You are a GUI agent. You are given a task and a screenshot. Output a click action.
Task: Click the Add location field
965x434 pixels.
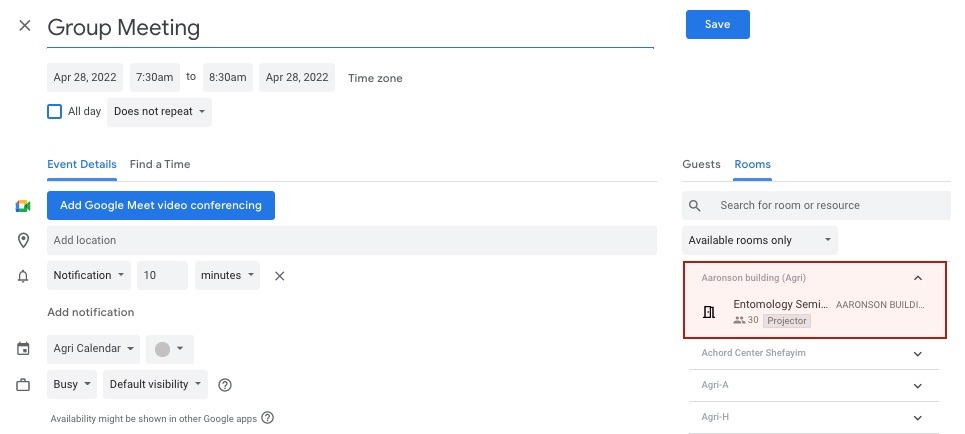point(352,240)
